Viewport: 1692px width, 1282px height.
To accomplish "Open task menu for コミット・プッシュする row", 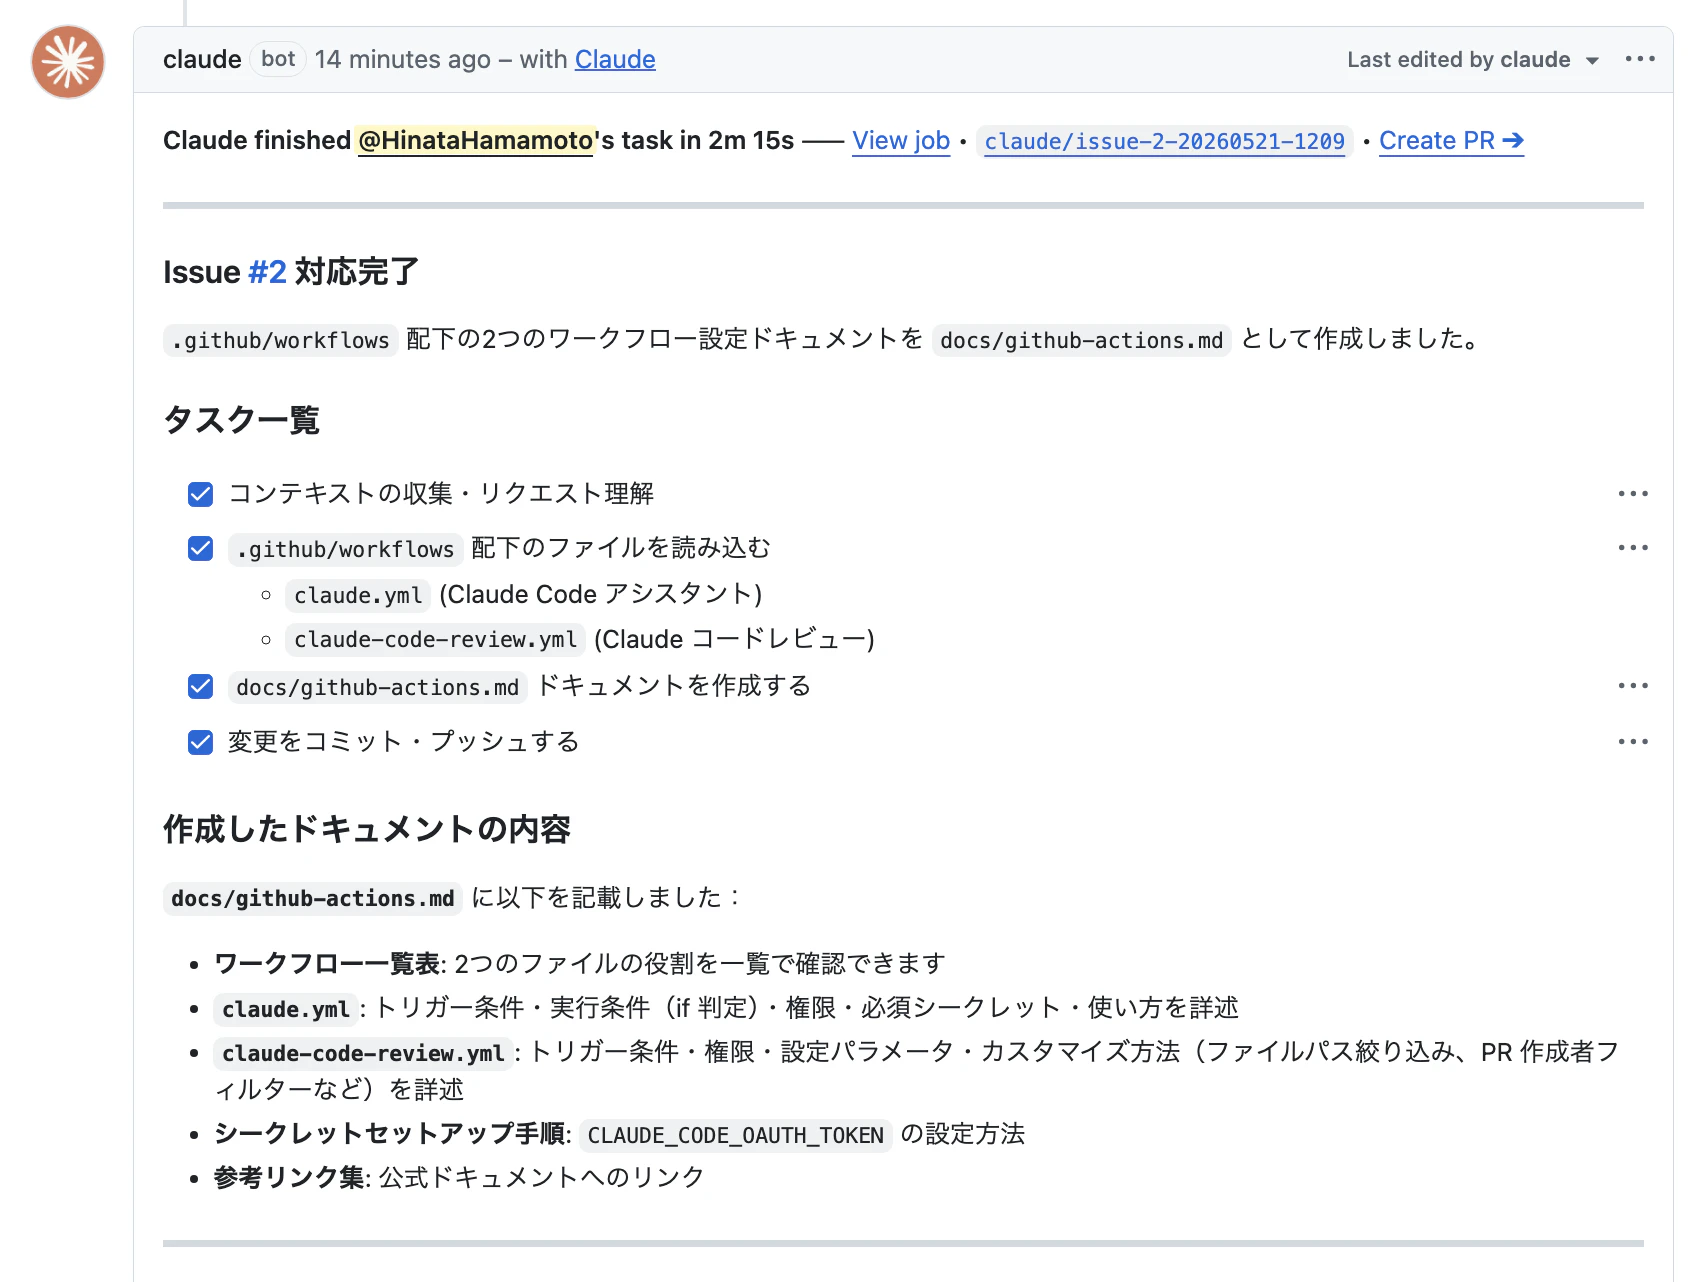I will 1633,742.
